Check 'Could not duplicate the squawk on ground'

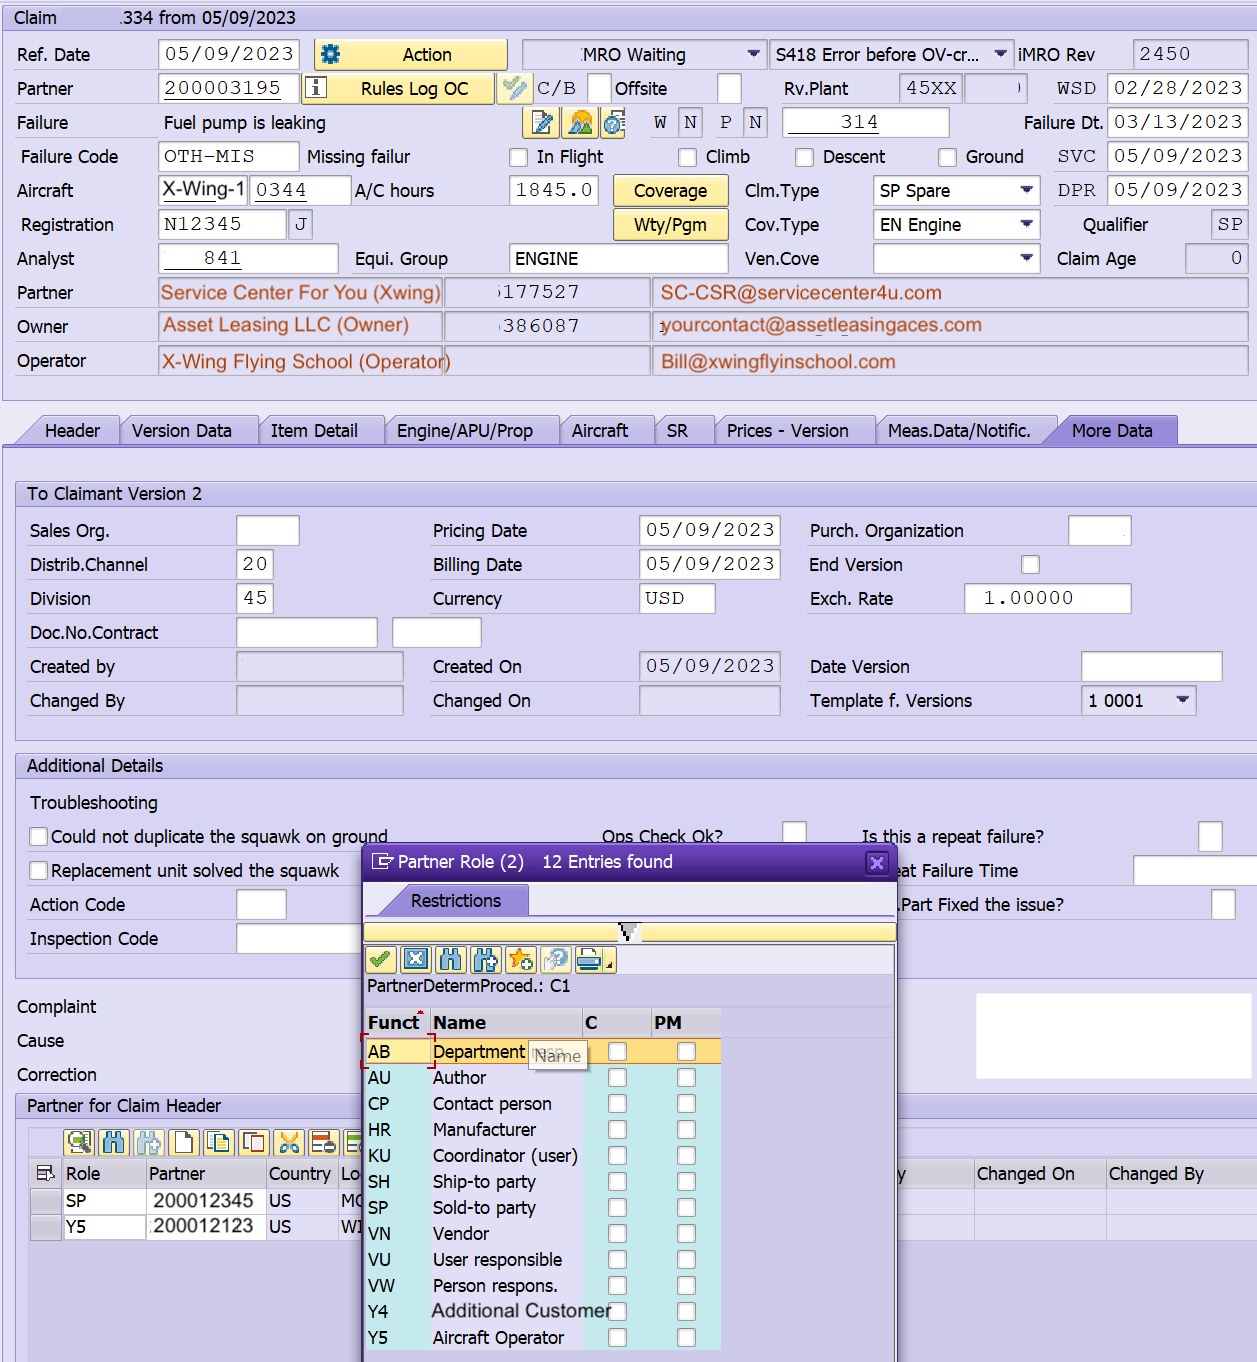point(39,837)
